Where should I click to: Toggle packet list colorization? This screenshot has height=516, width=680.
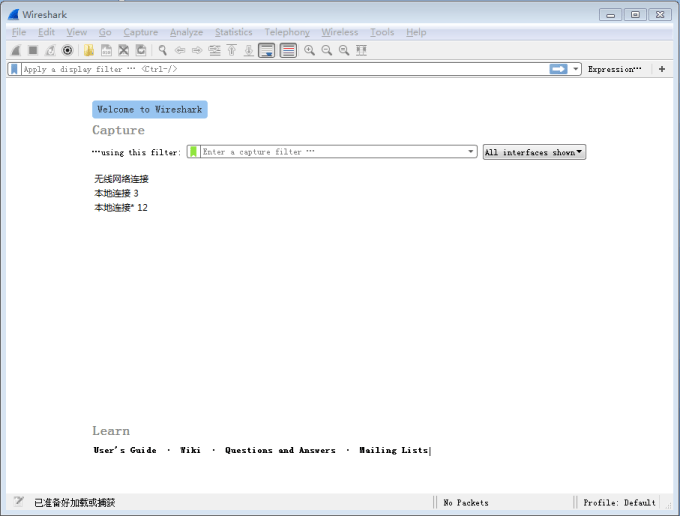click(x=288, y=50)
